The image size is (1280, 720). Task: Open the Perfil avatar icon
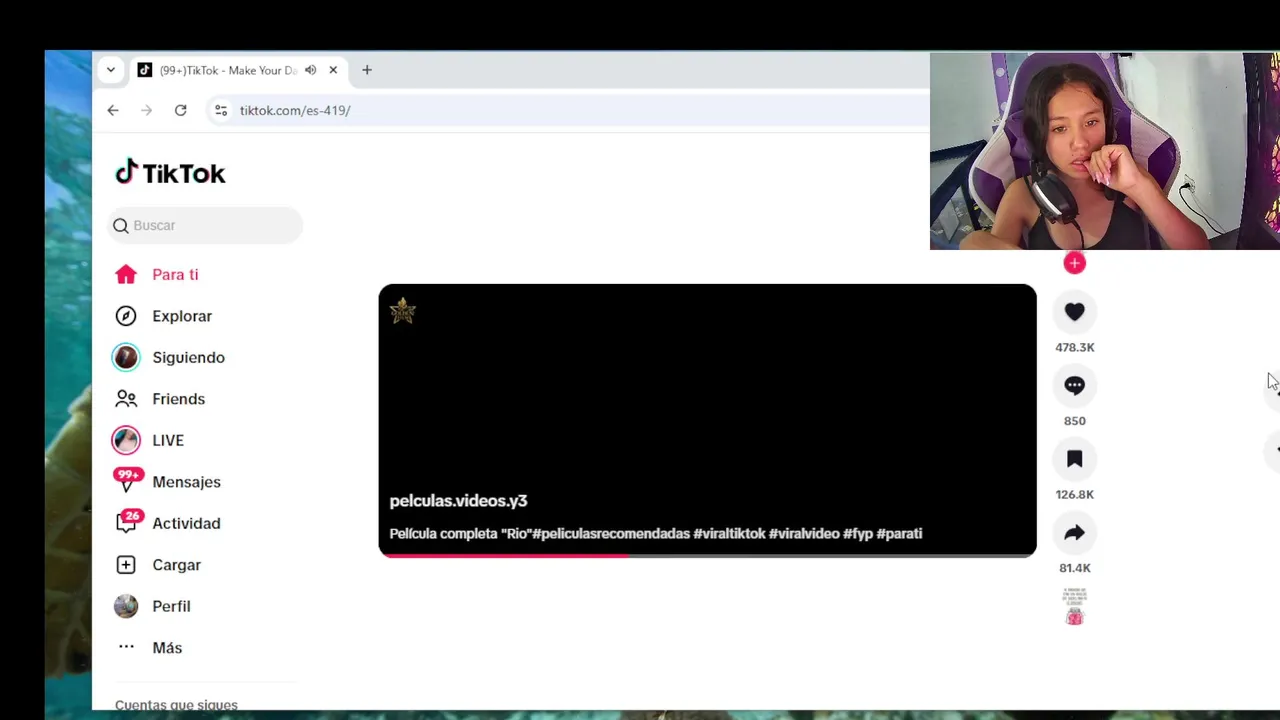tap(126, 606)
